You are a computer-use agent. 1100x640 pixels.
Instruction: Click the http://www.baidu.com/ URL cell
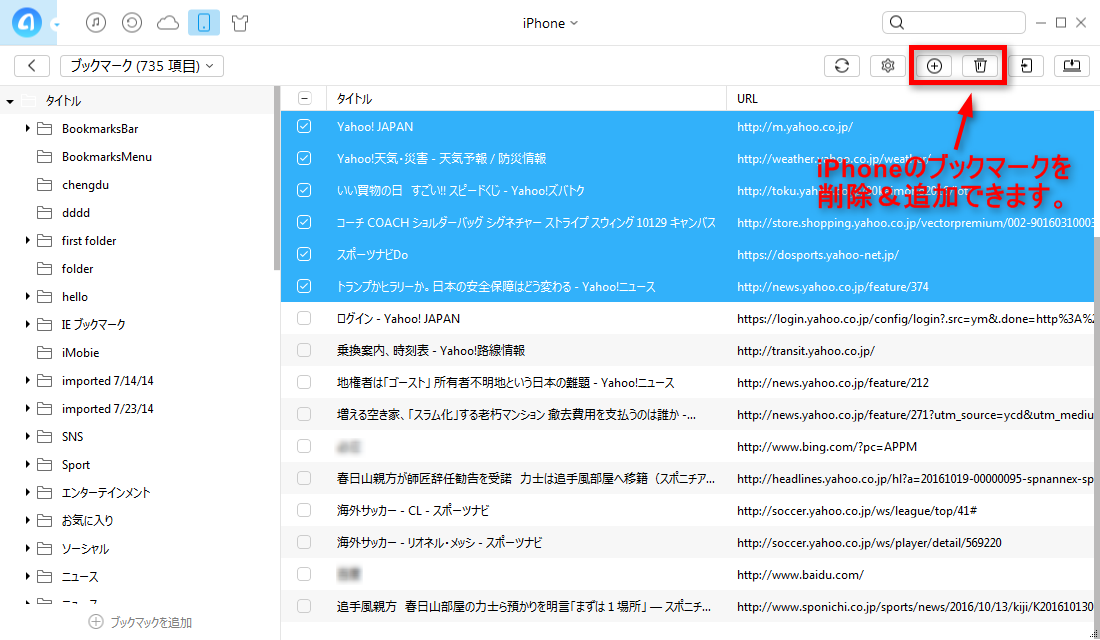[x=800, y=575]
